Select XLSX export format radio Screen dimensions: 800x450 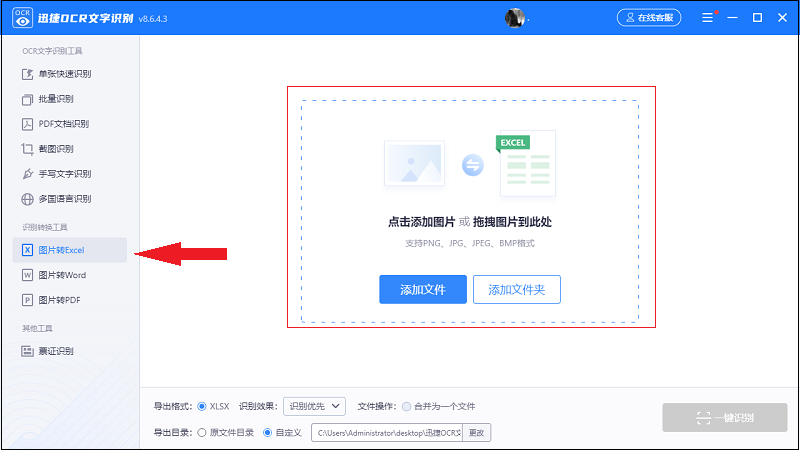point(202,407)
